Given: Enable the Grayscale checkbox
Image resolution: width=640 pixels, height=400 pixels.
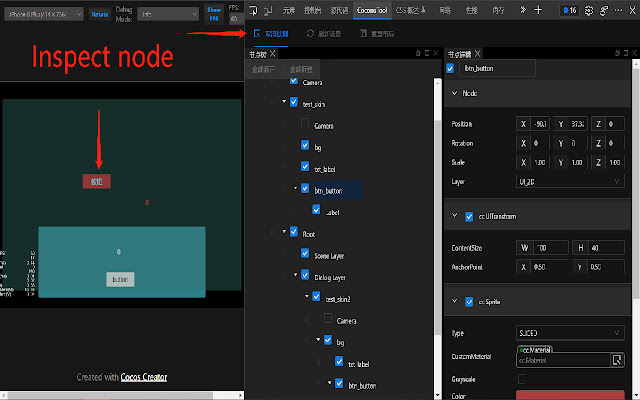Looking at the screenshot, I should 522,379.
